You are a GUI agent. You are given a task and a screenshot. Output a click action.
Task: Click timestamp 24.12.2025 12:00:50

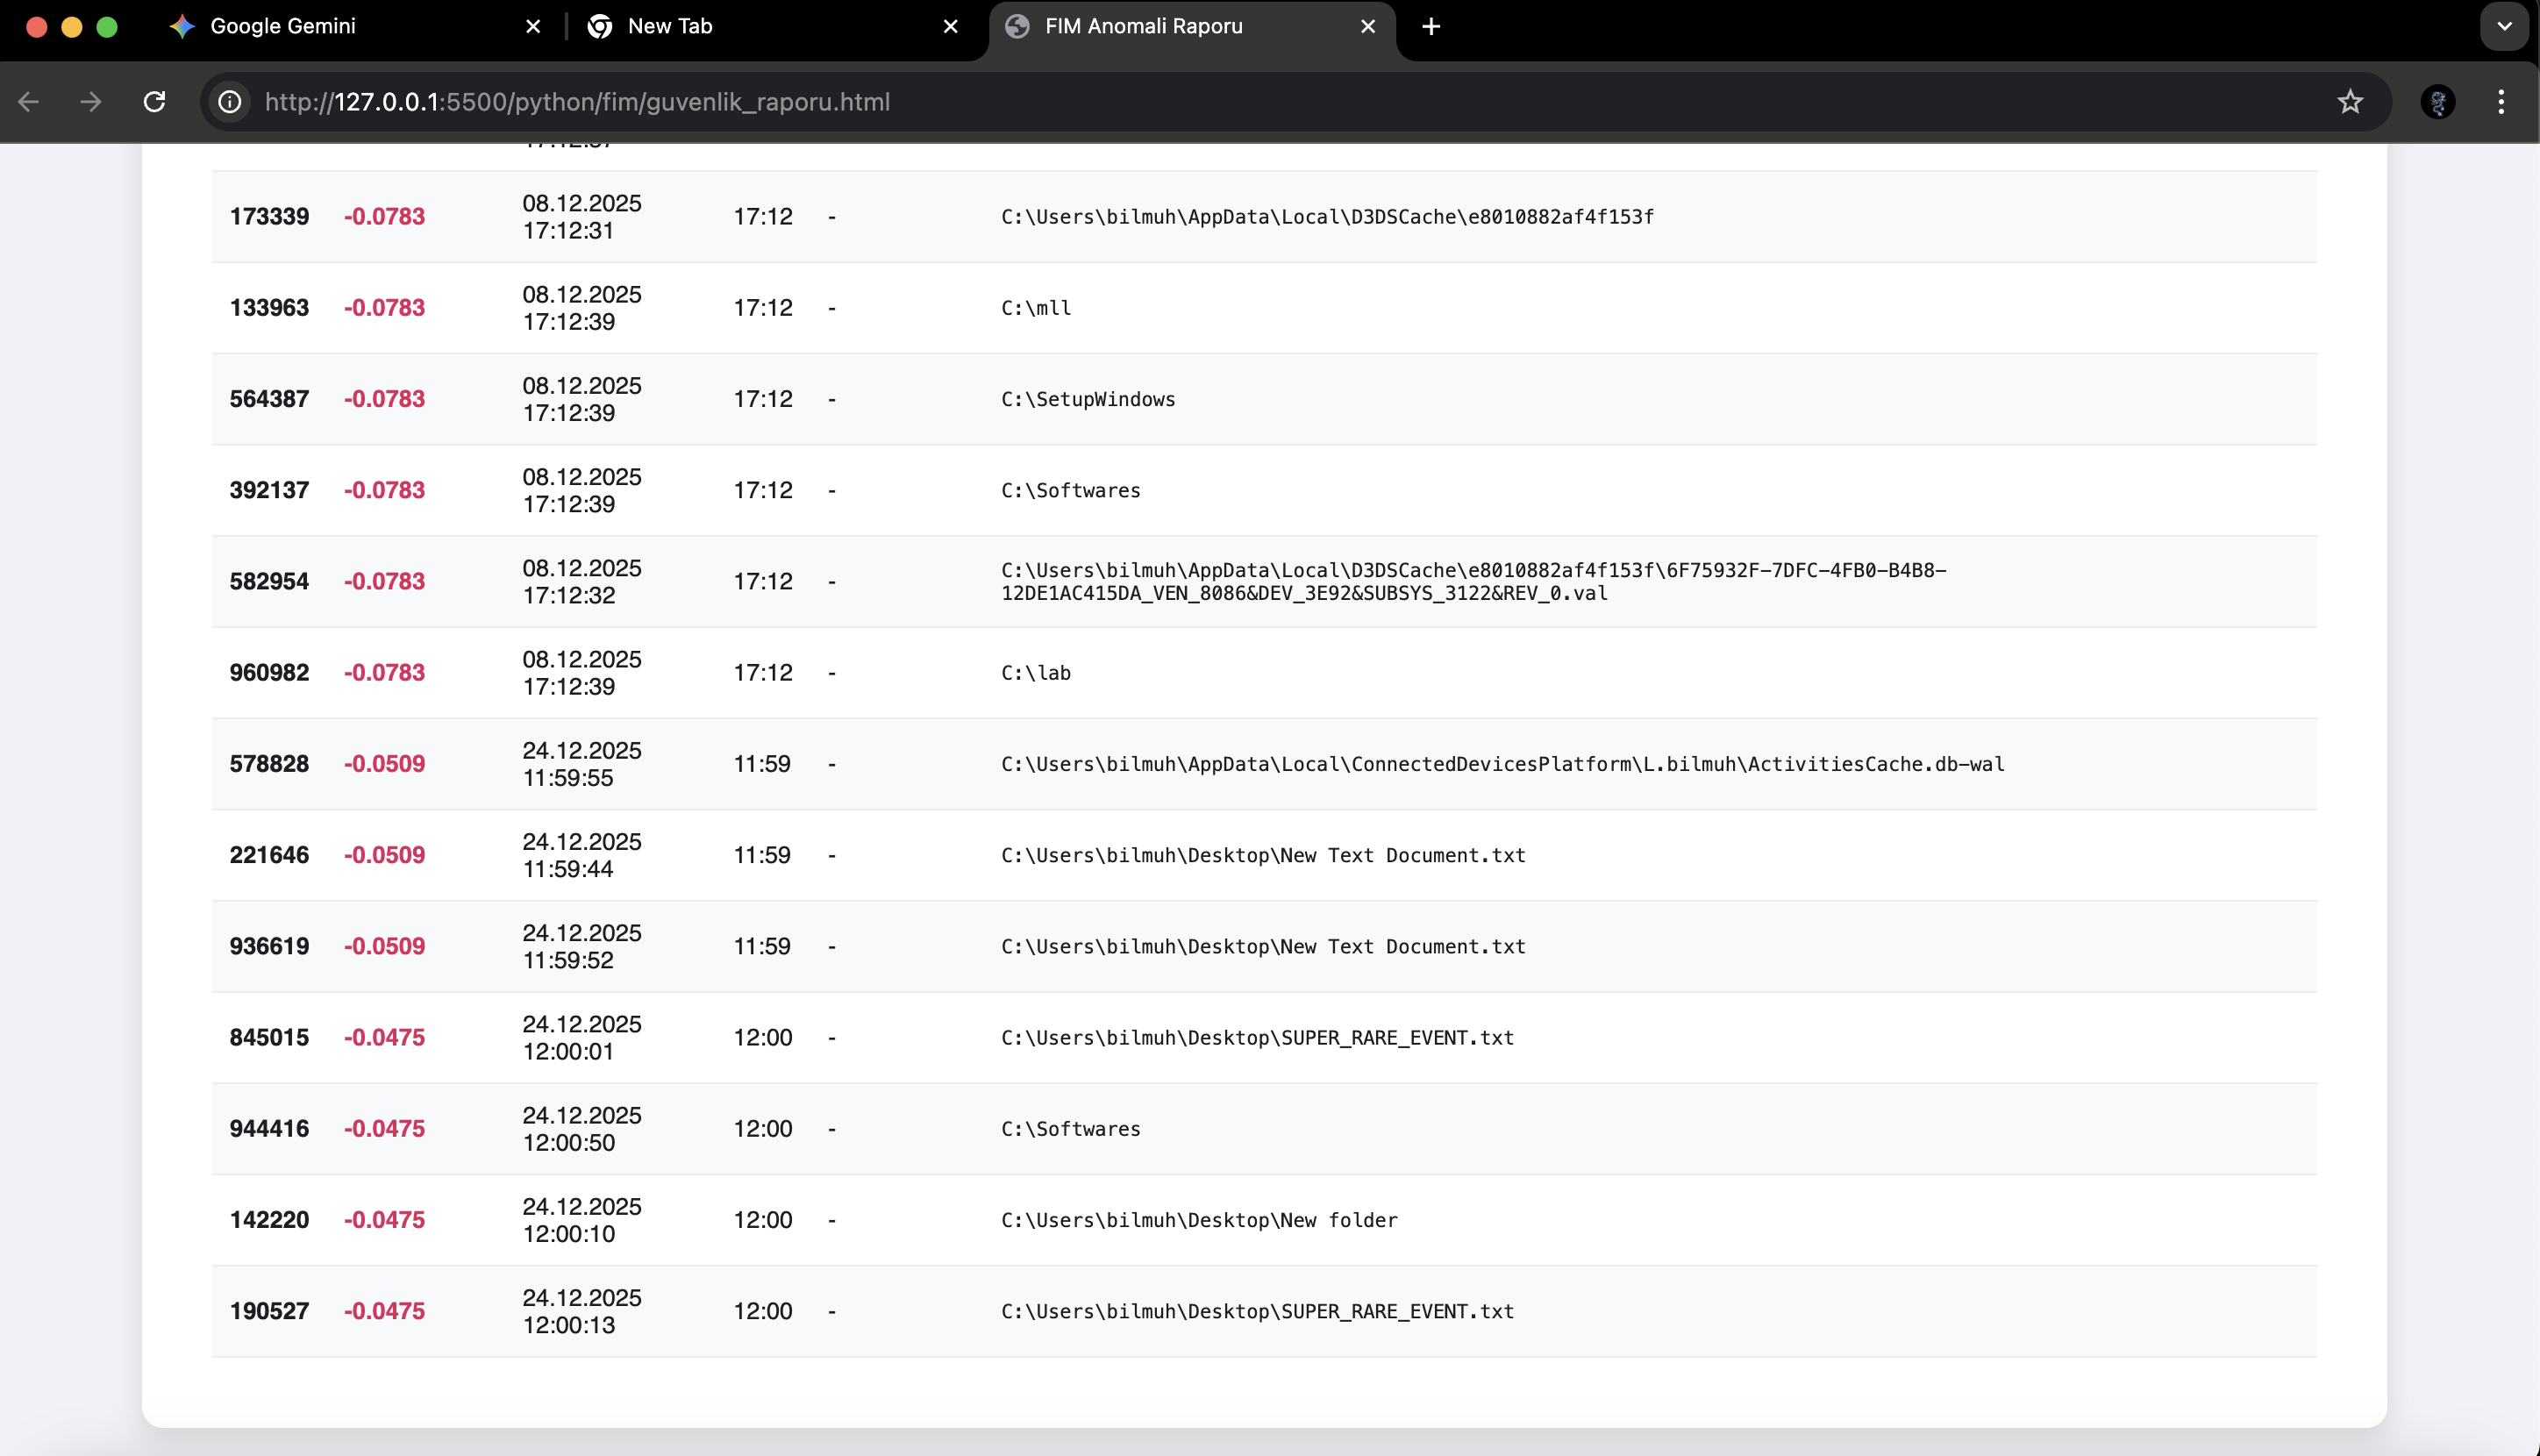coord(582,1129)
